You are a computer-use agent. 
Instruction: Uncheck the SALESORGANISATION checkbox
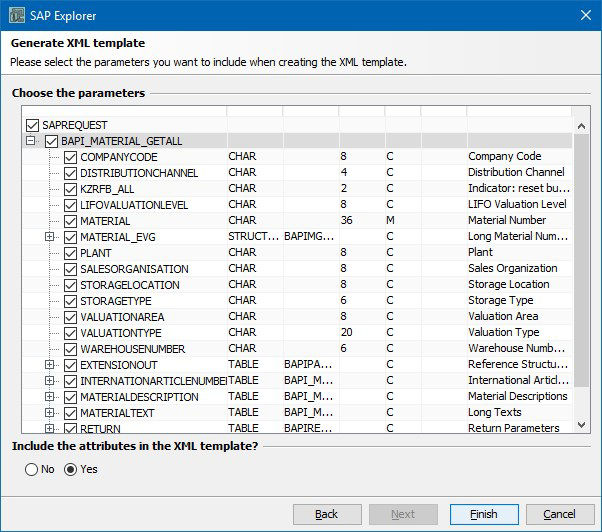coord(70,269)
